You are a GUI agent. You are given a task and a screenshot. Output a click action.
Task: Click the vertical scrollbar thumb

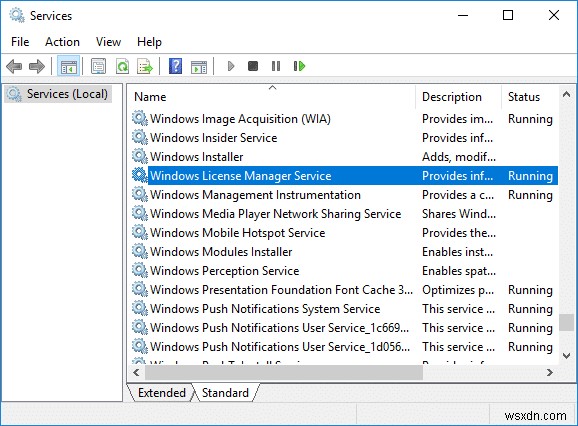(x=566, y=322)
